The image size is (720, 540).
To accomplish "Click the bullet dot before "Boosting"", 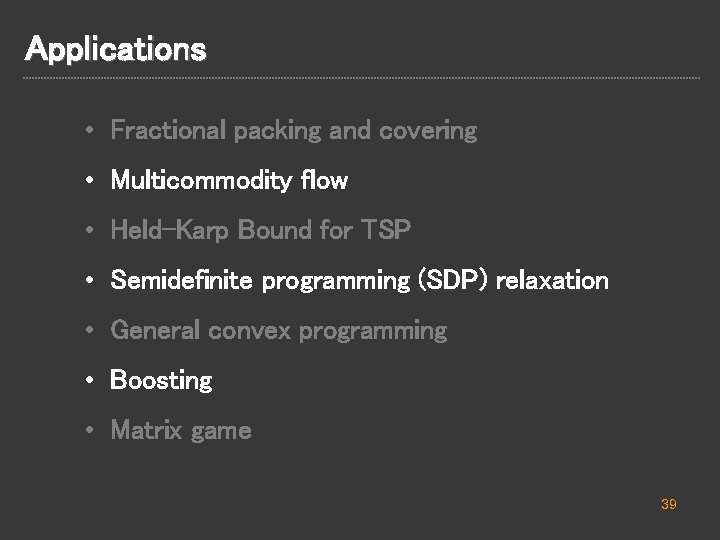I will point(90,381).
